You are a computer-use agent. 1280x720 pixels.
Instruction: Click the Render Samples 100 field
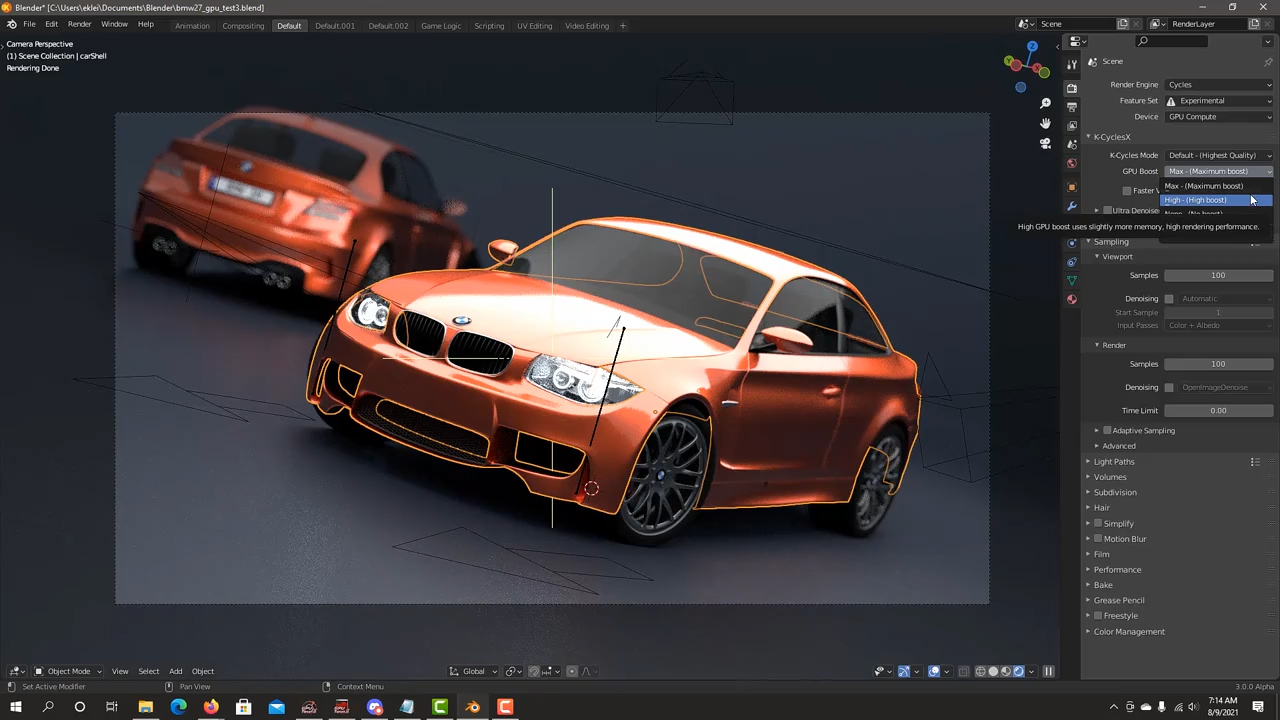pos(1218,364)
